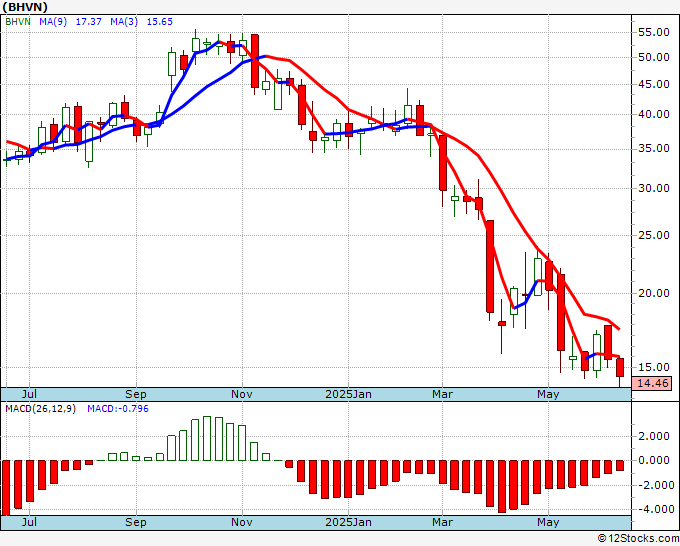Click the 17.37 moving average value
The height and width of the screenshot is (546, 680).
(x=88, y=22)
